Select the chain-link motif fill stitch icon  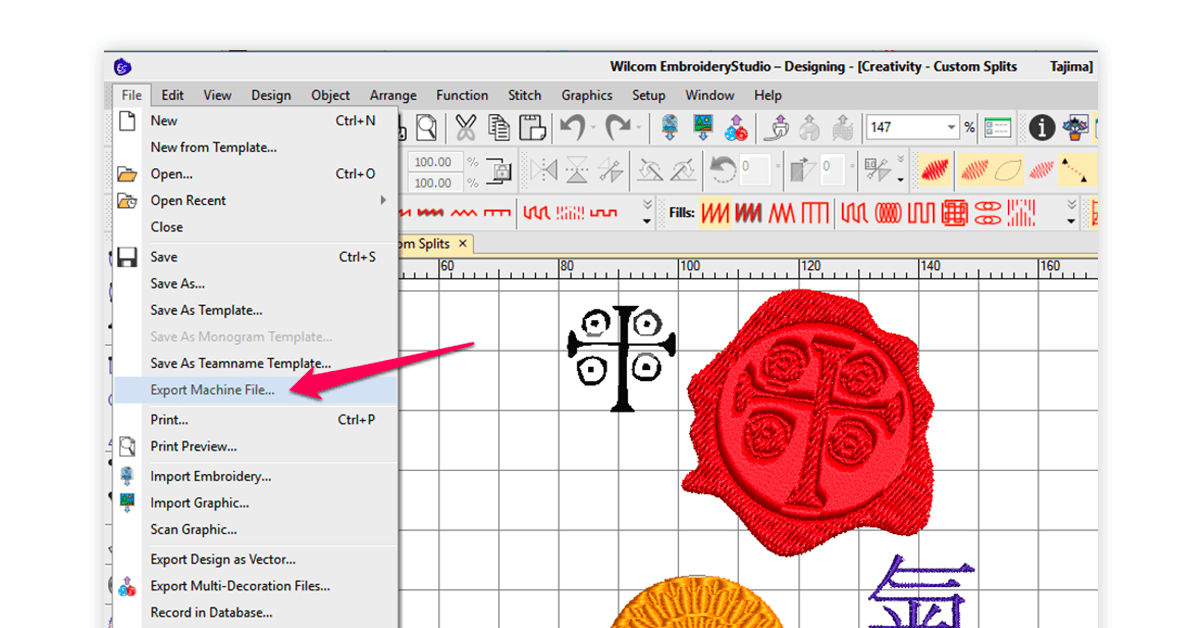click(988, 213)
